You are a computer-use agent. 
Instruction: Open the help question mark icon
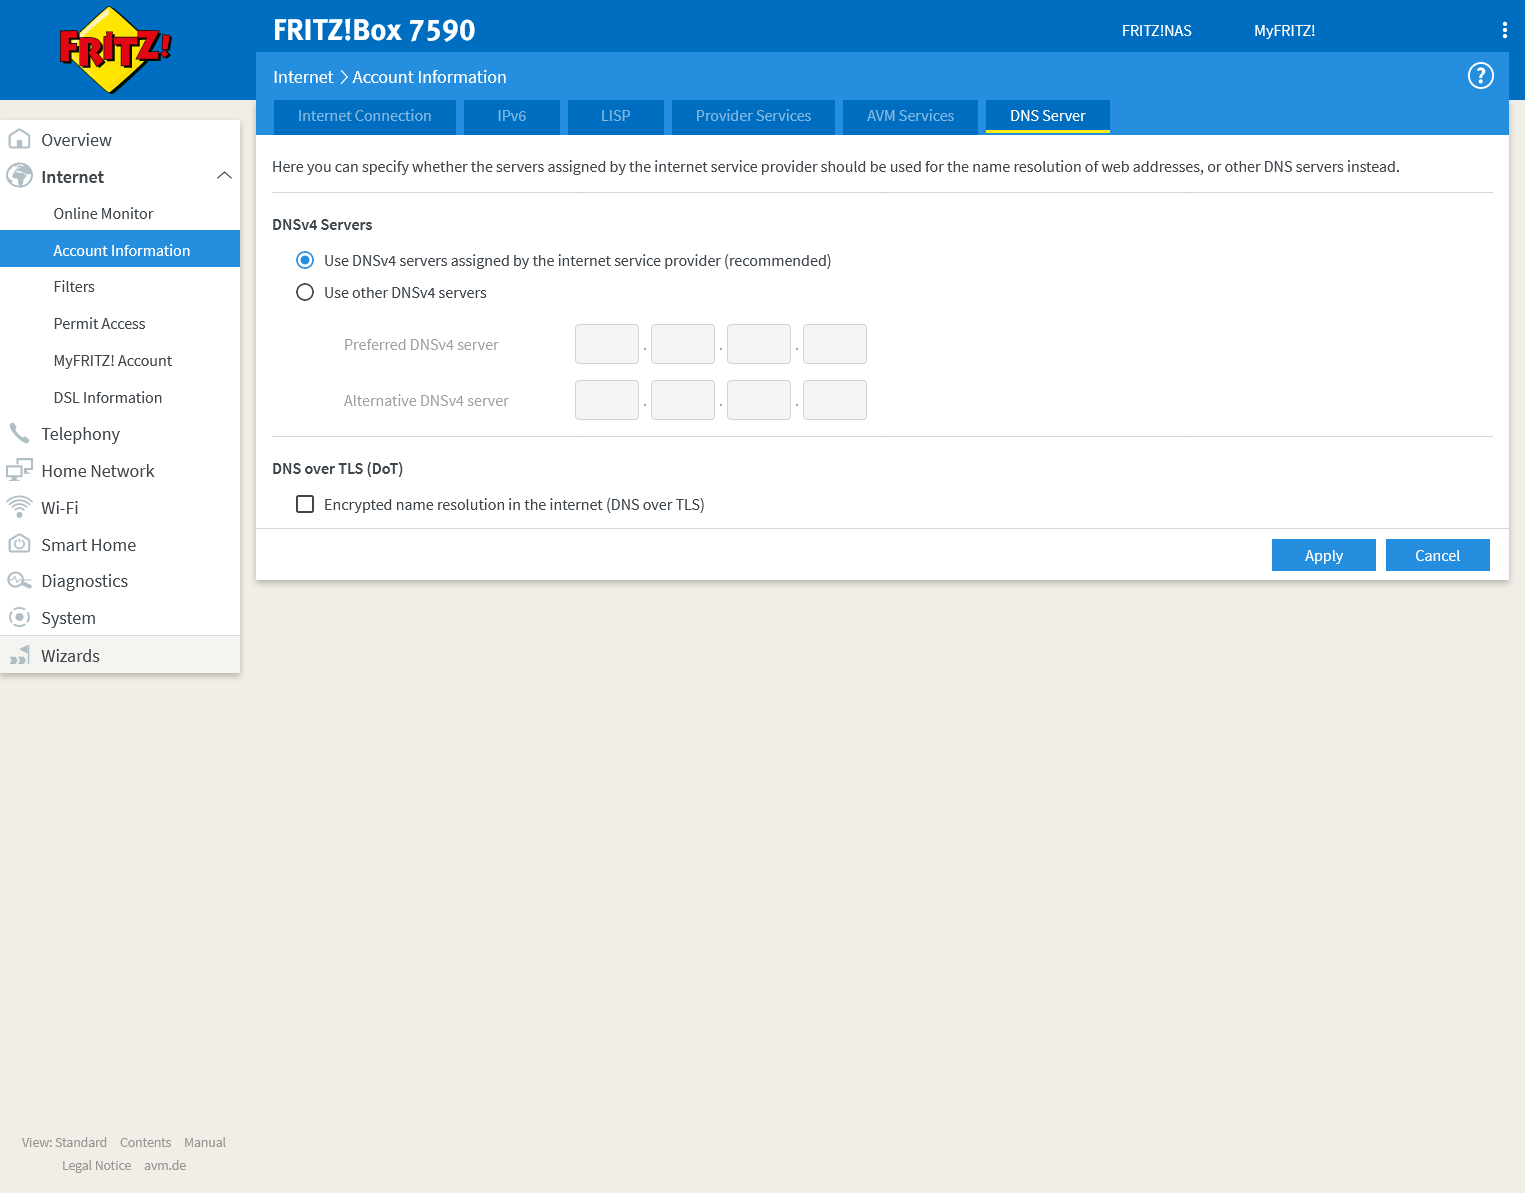pyautogui.click(x=1480, y=76)
